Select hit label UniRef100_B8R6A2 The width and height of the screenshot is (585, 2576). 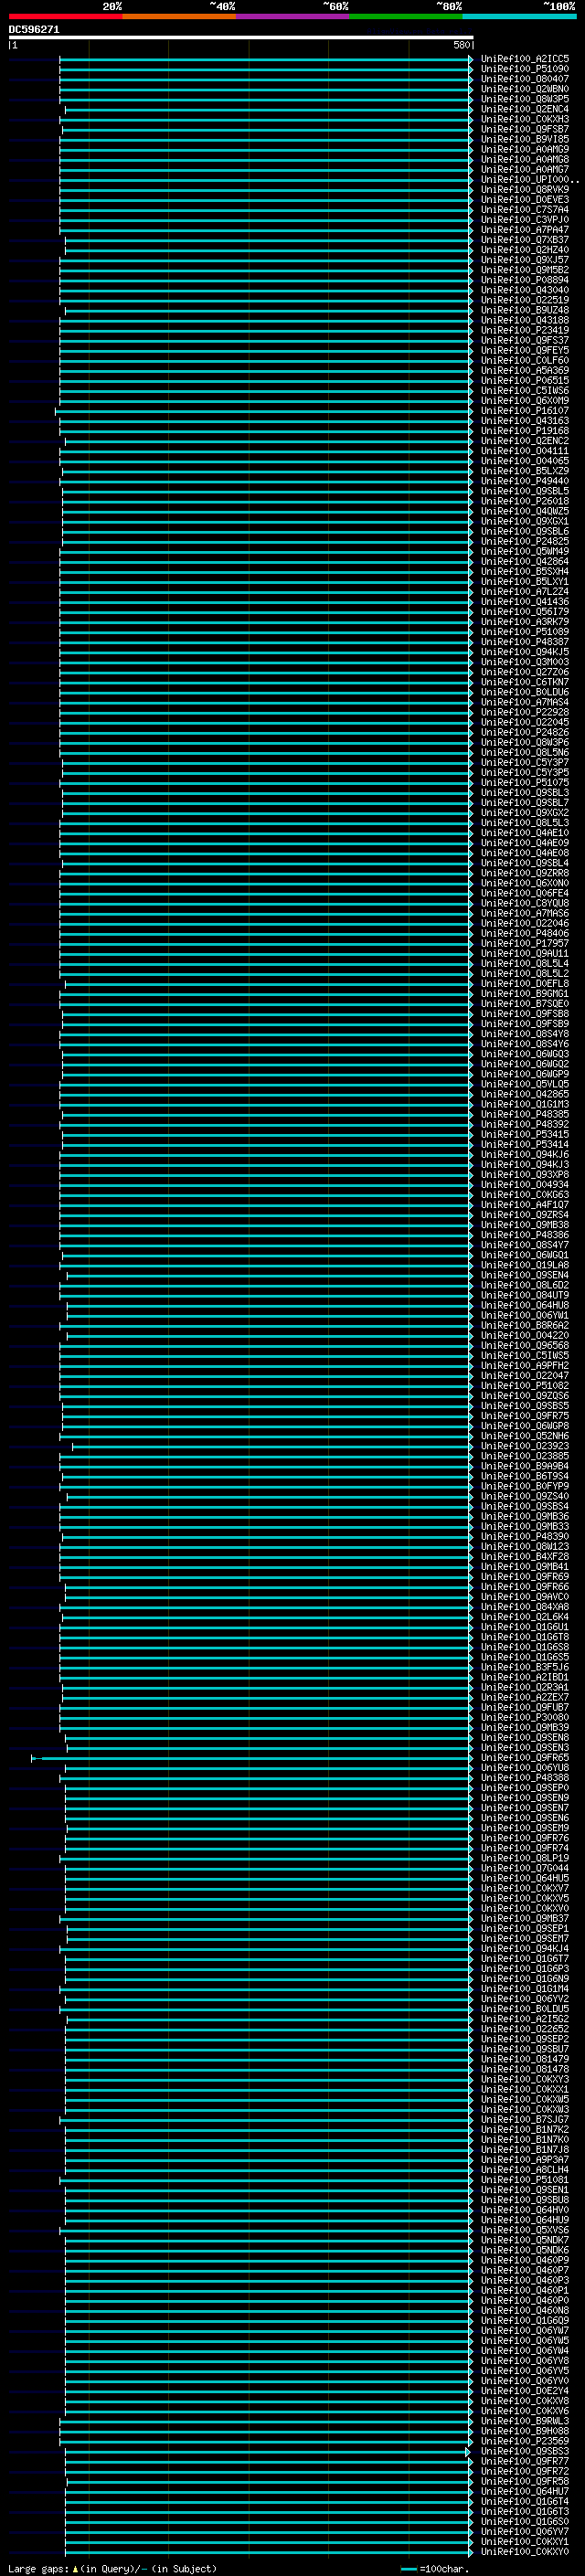(525, 1326)
